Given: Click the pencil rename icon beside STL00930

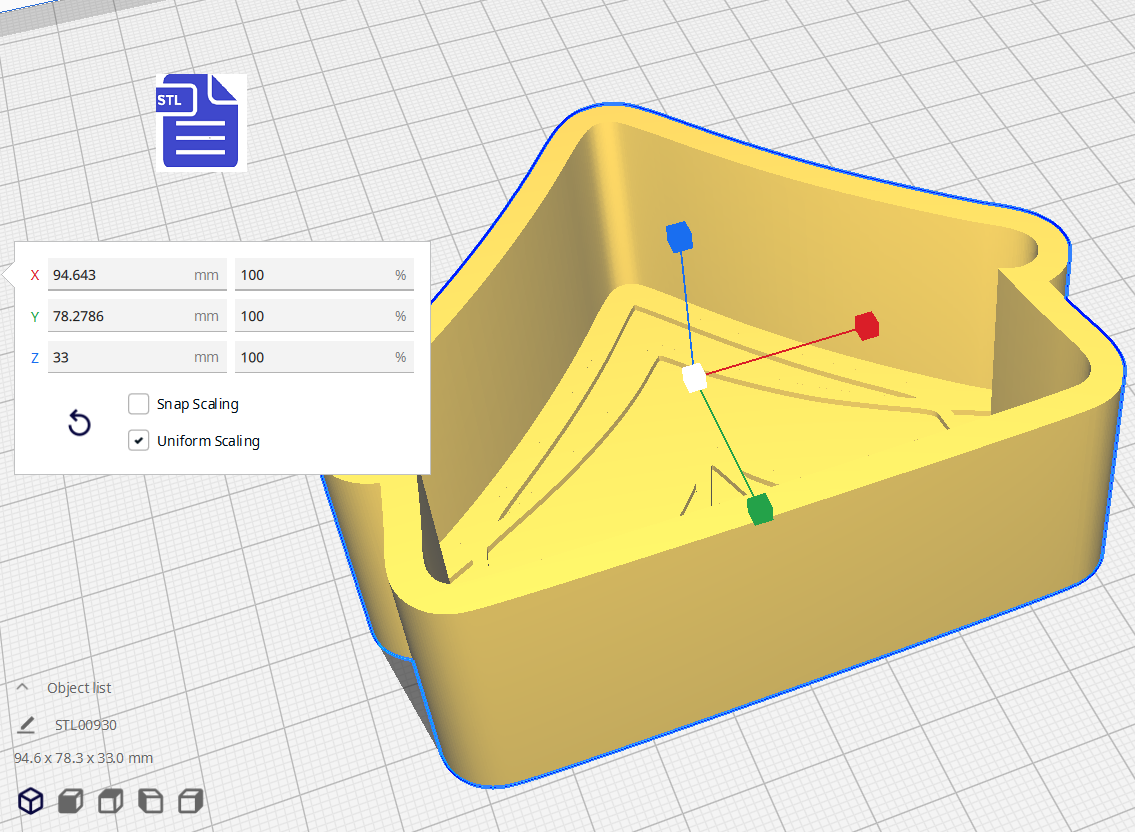Looking at the screenshot, I should [27, 725].
